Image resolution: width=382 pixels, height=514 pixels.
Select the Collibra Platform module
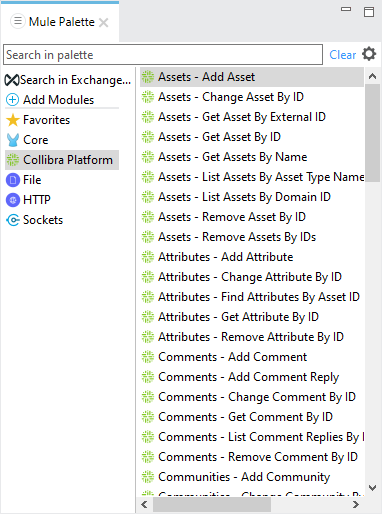coord(62,160)
